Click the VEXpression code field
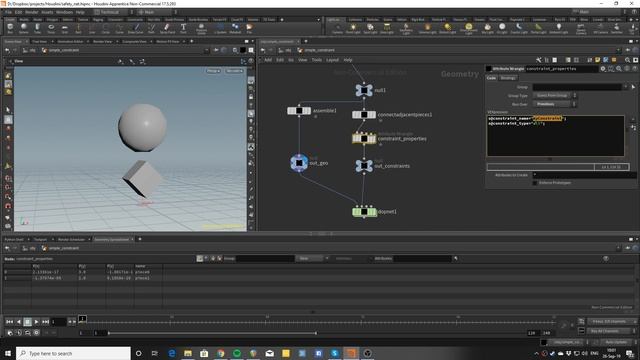The image size is (640, 360). 555,136
